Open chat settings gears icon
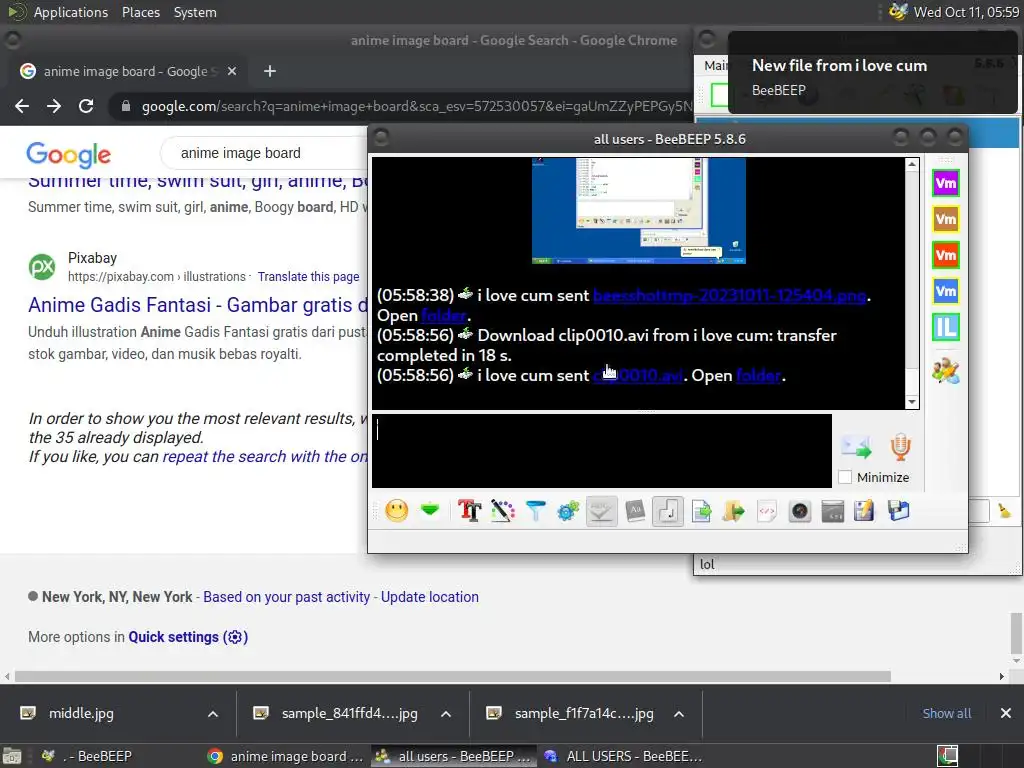The width and height of the screenshot is (1024, 768). (568, 511)
